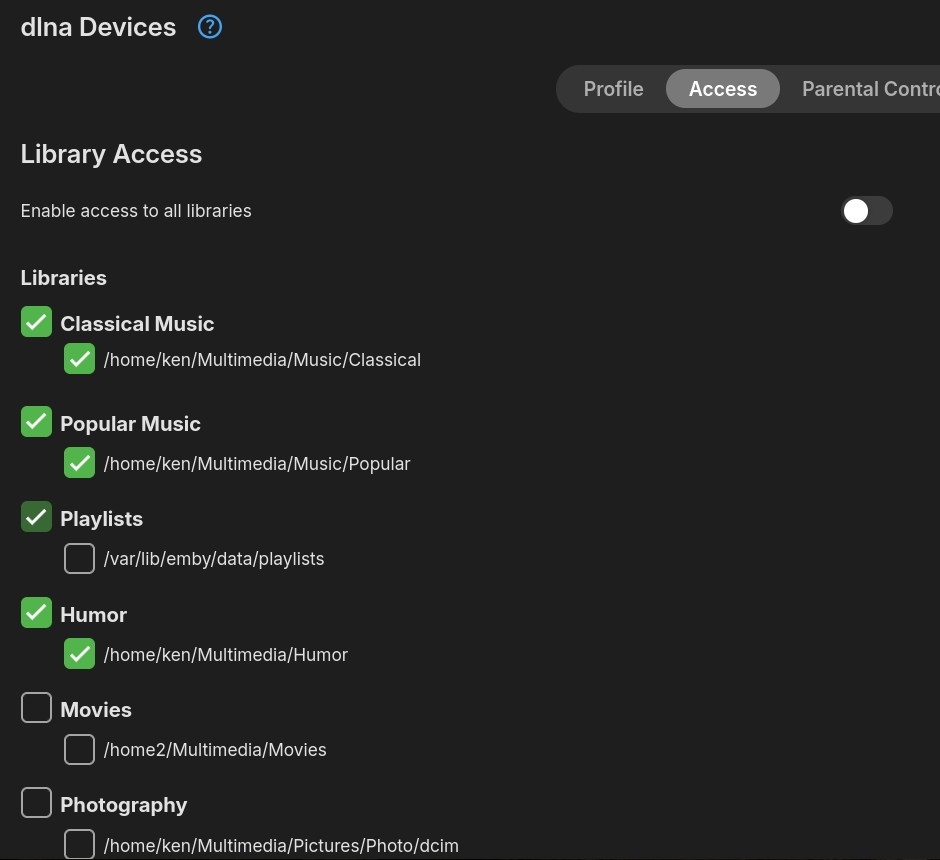The width and height of the screenshot is (940, 860).
Task: Click the Movies library label
Action: (96, 710)
